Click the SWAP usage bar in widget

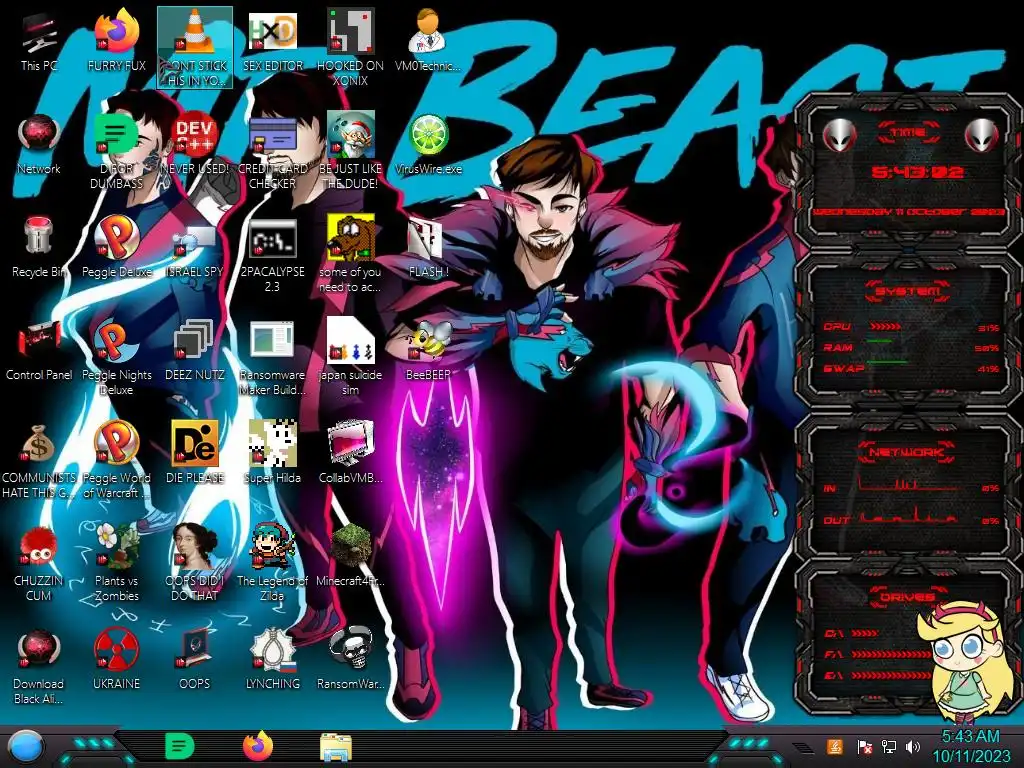pos(887,362)
